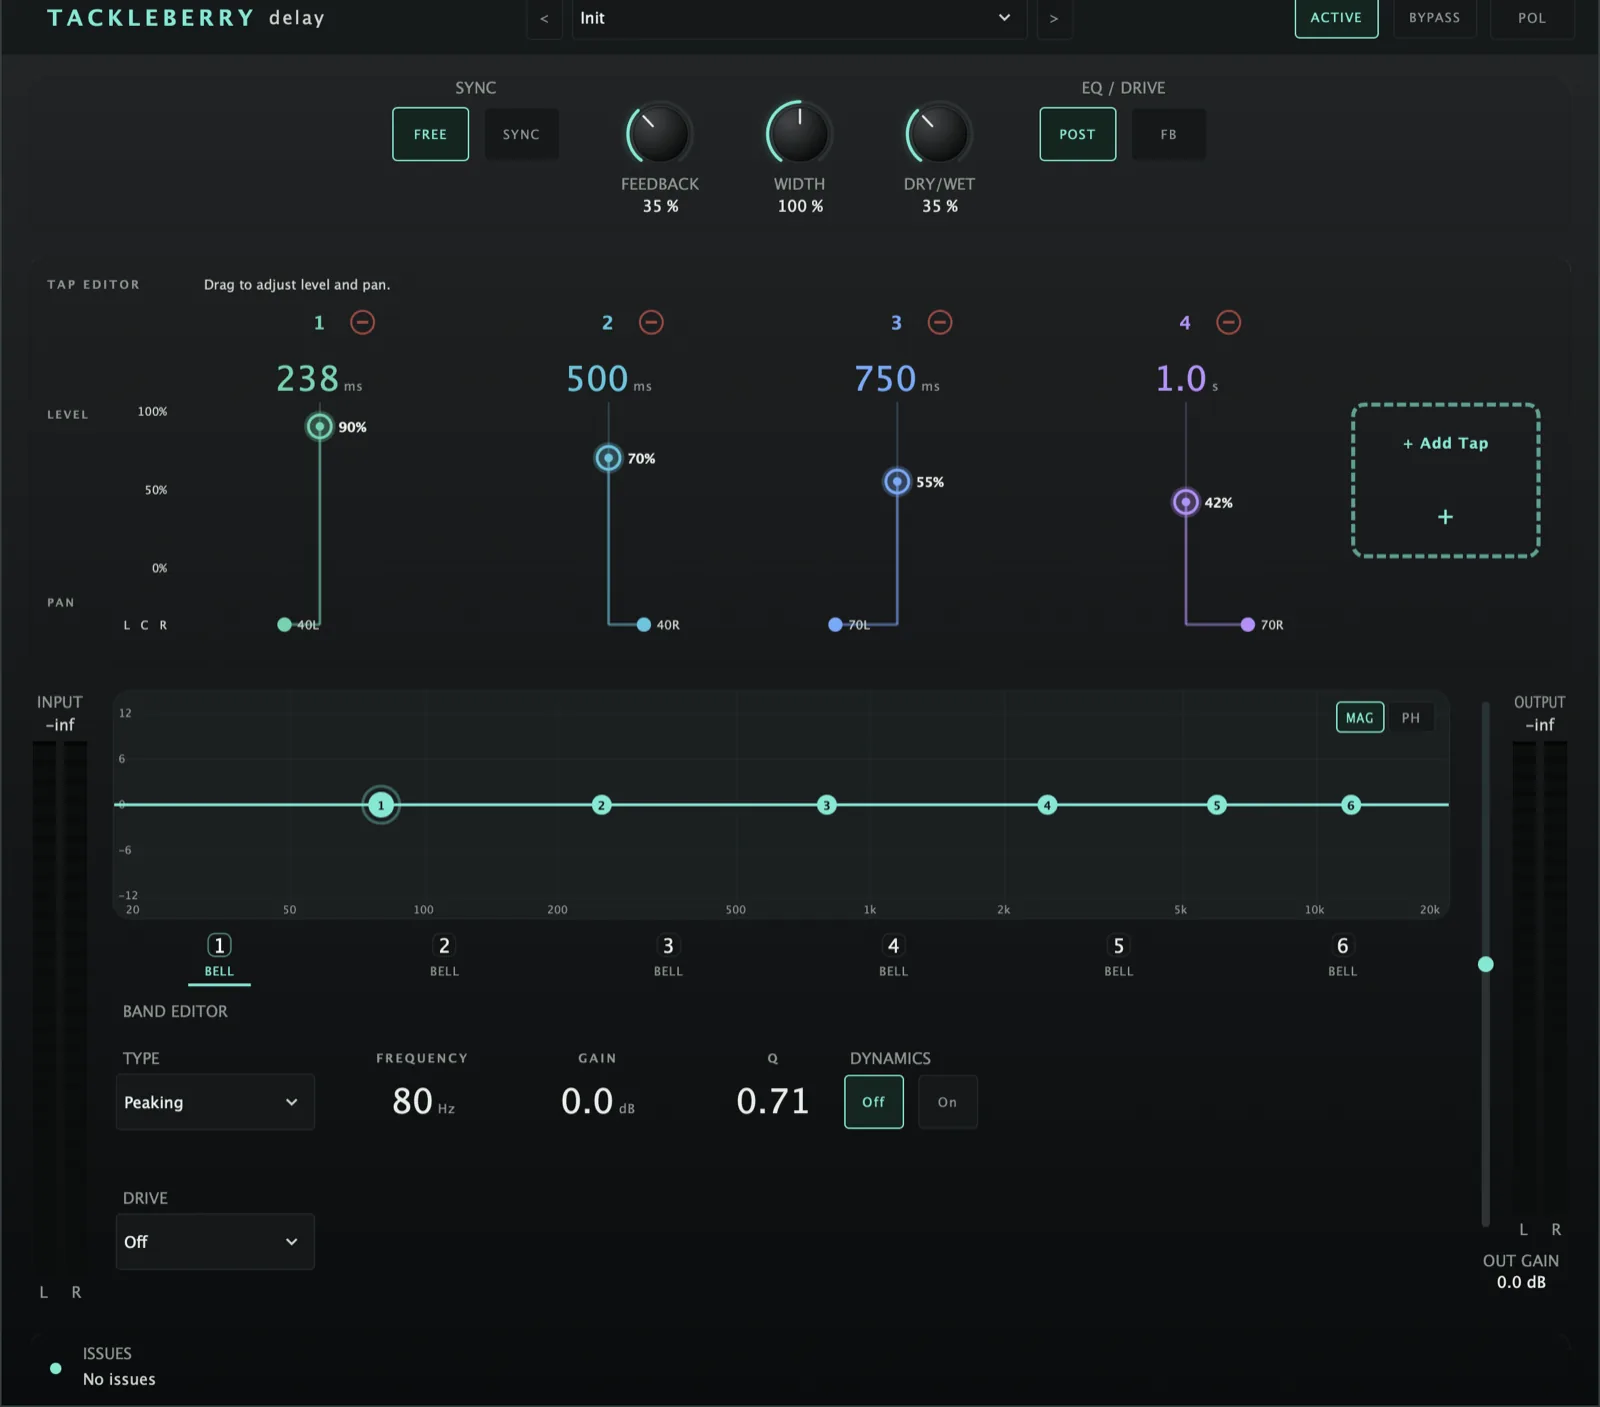Click tap 4 pan dot at 70R
The image size is (1600, 1407).
[x=1247, y=625]
